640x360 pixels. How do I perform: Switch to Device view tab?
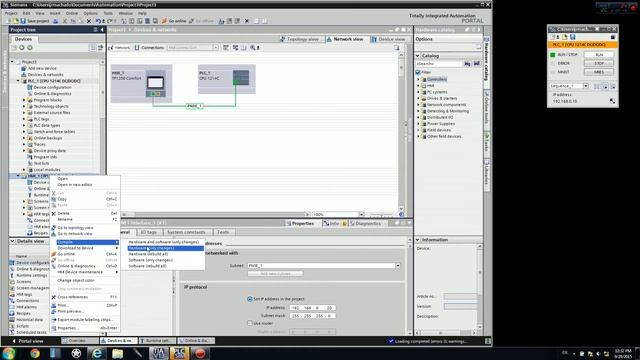tap(388, 39)
